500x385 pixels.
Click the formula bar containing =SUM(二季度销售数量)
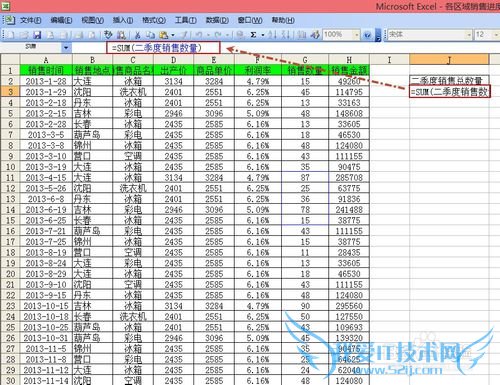click(x=163, y=48)
